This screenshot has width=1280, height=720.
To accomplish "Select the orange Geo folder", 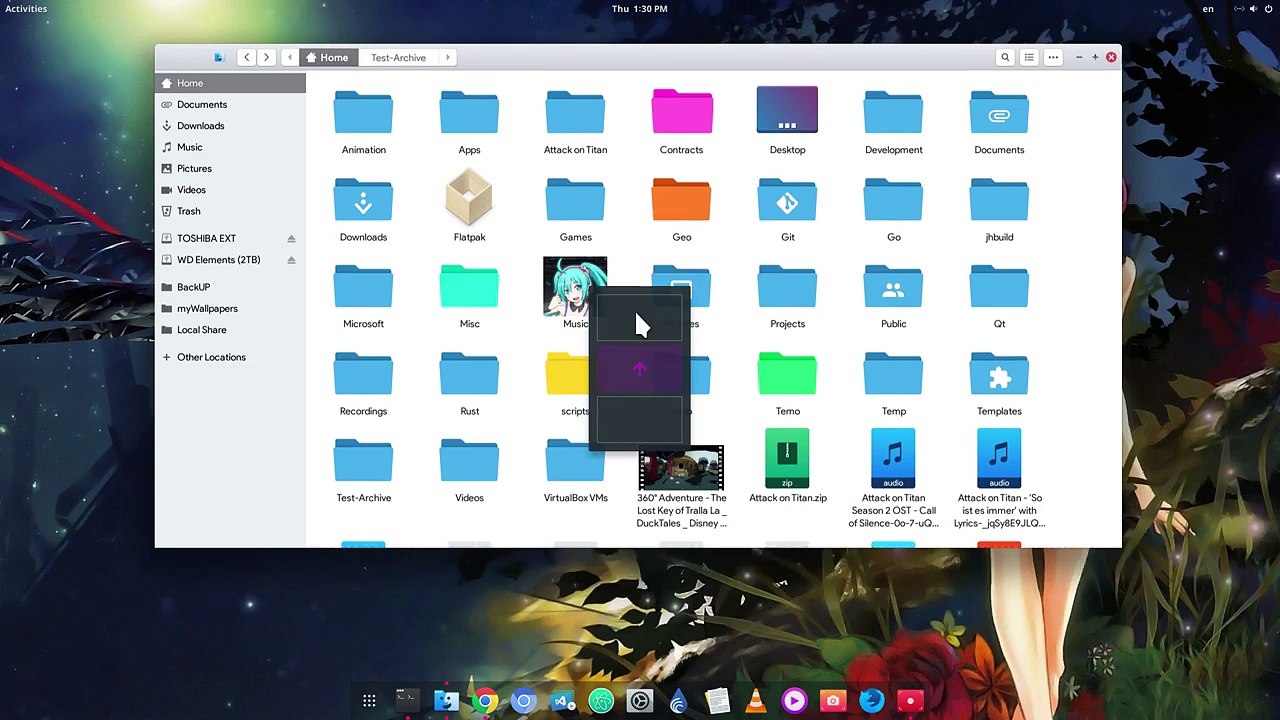I will [x=681, y=199].
